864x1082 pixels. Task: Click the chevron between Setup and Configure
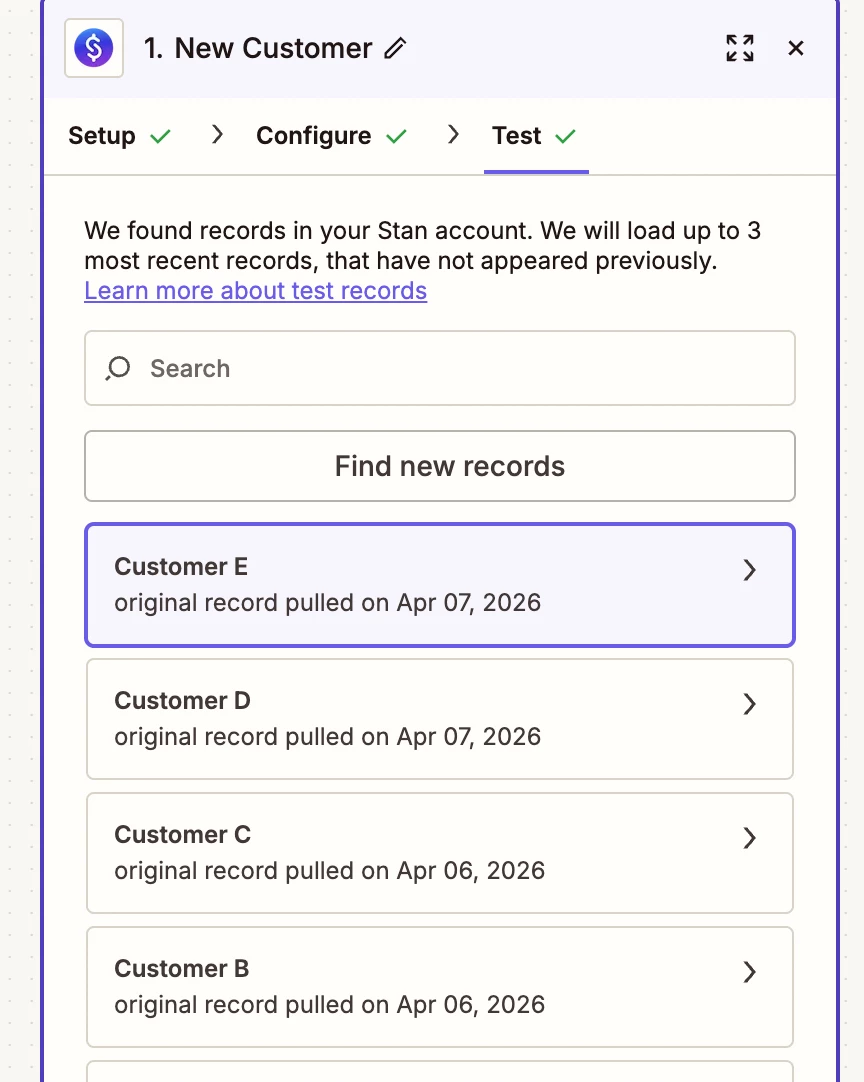pos(217,135)
